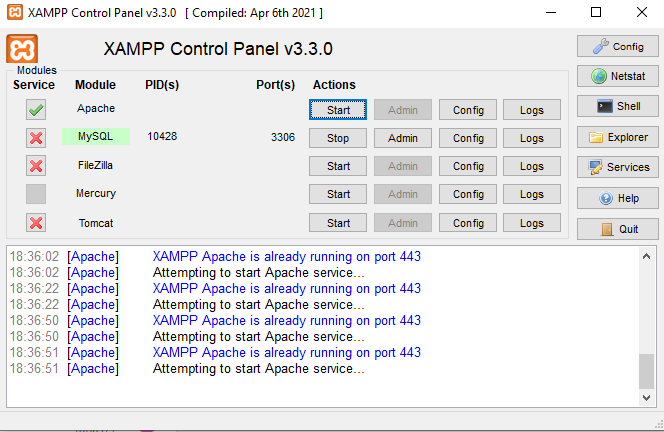
Task: Start the Apache module
Action: [x=338, y=109]
